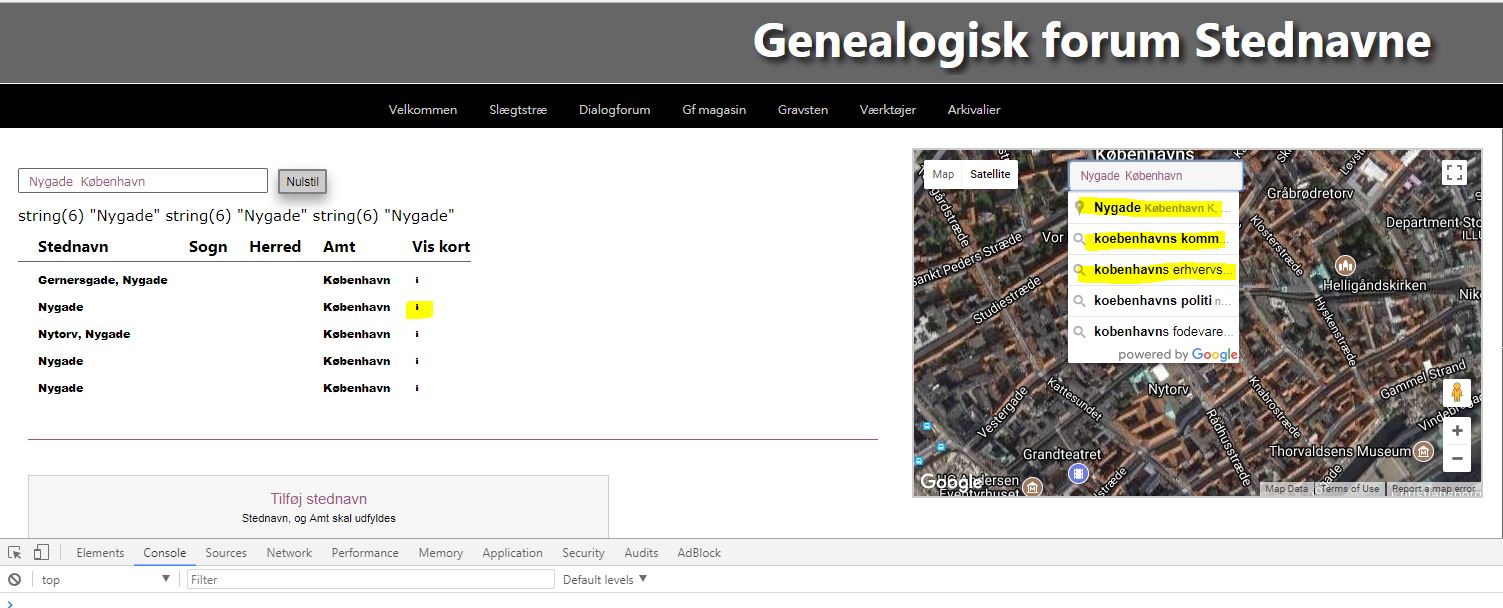Clear the console with the block icon
Screen dimensions: 1503x608
click(15, 580)
